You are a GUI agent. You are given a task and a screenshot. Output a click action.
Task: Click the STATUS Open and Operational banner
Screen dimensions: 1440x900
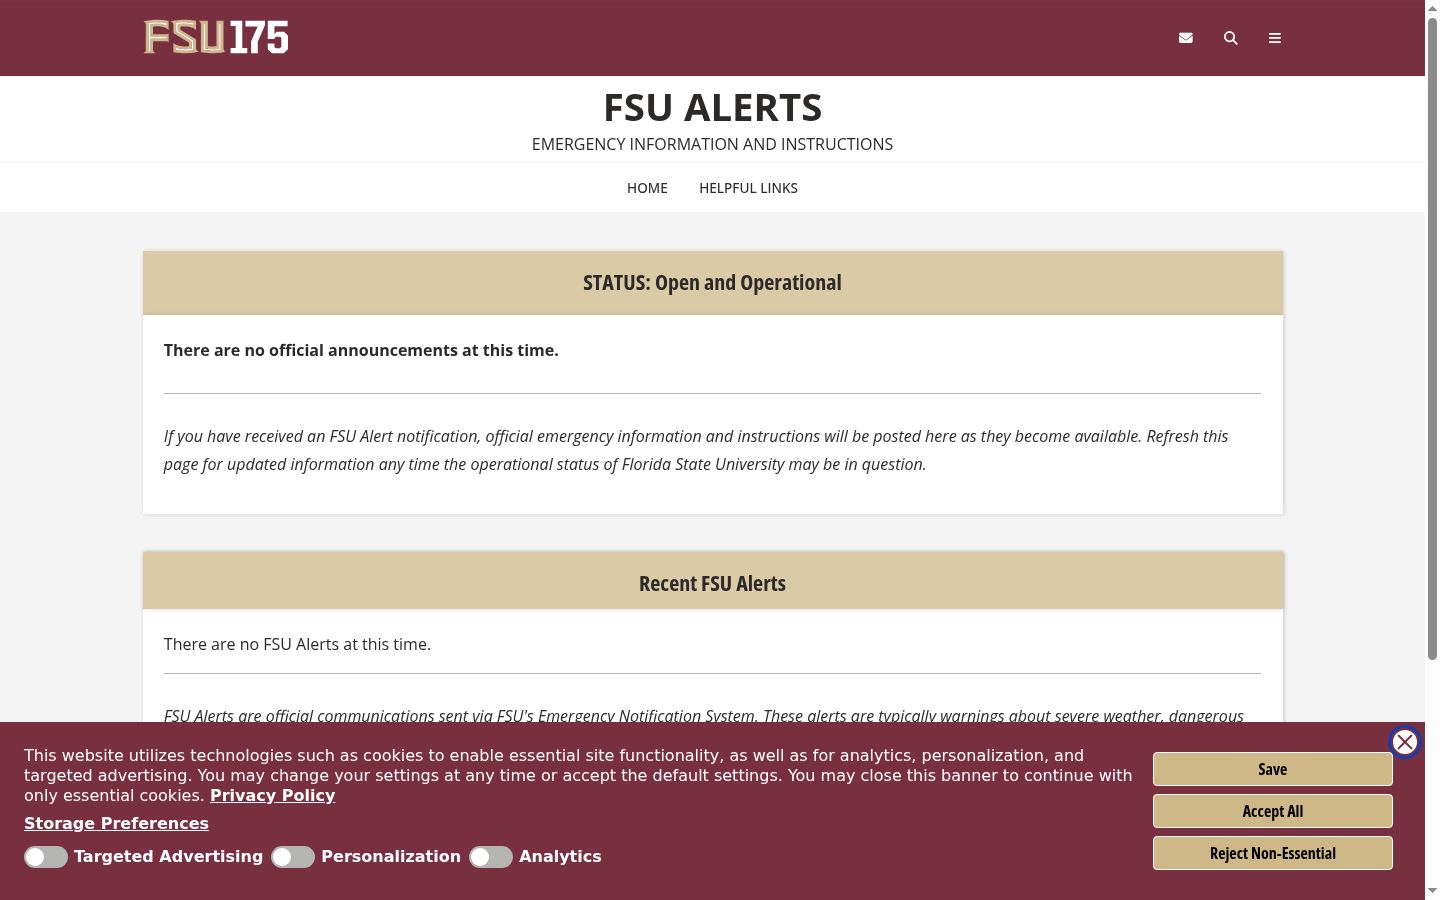click(712, 283)
